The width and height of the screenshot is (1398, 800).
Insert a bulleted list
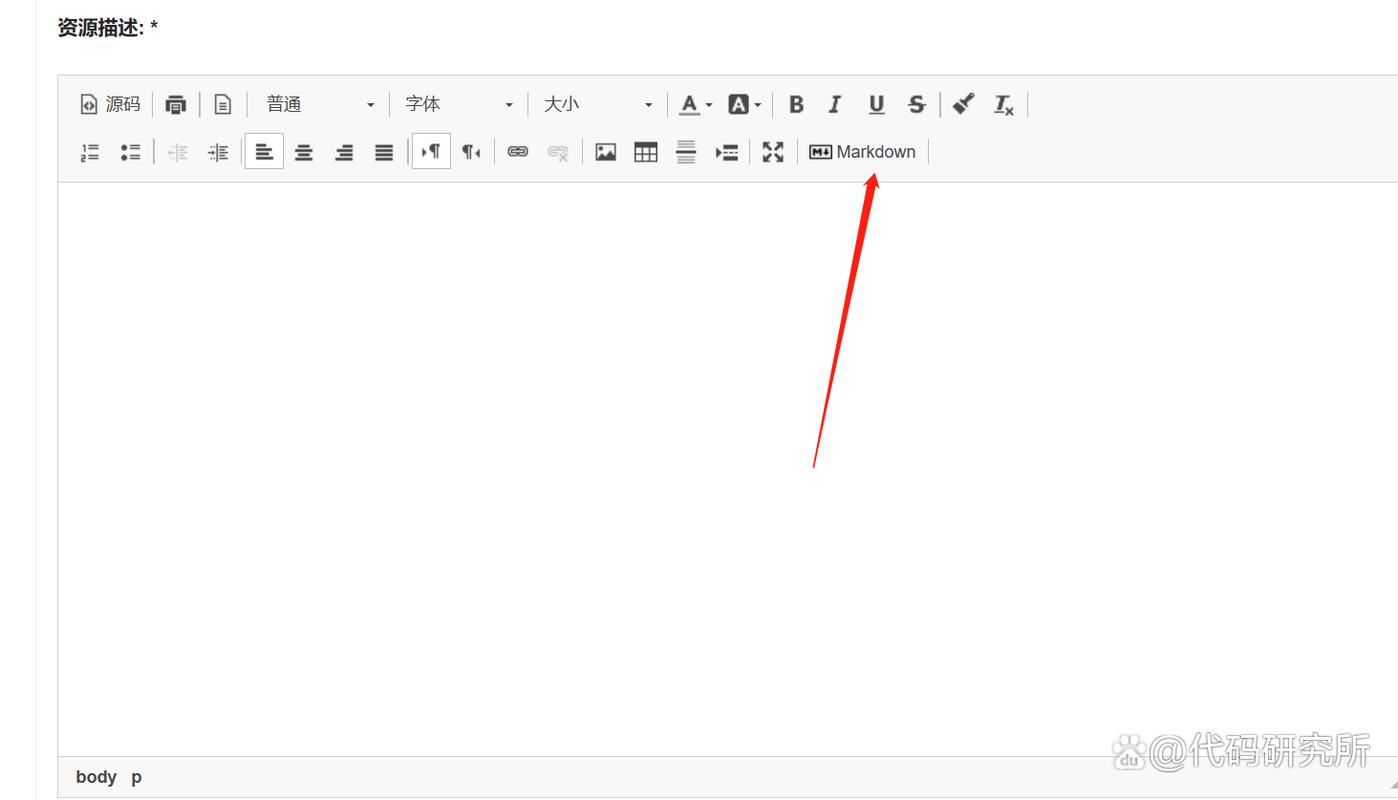(x=130, y=152)
